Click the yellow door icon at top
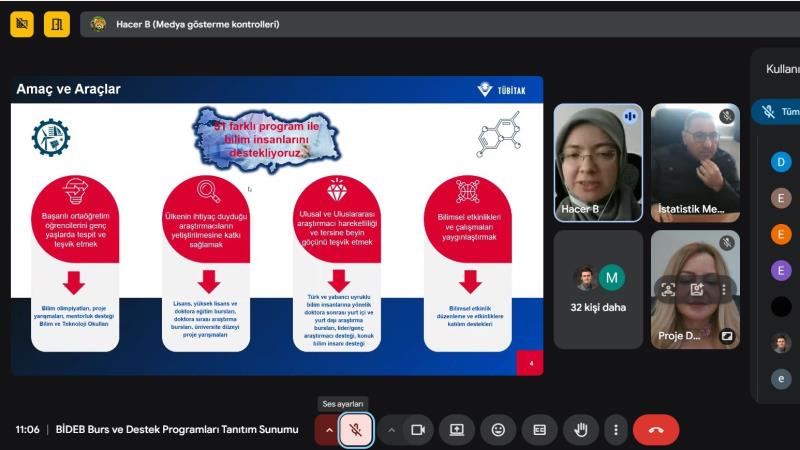 click(57, 23)
